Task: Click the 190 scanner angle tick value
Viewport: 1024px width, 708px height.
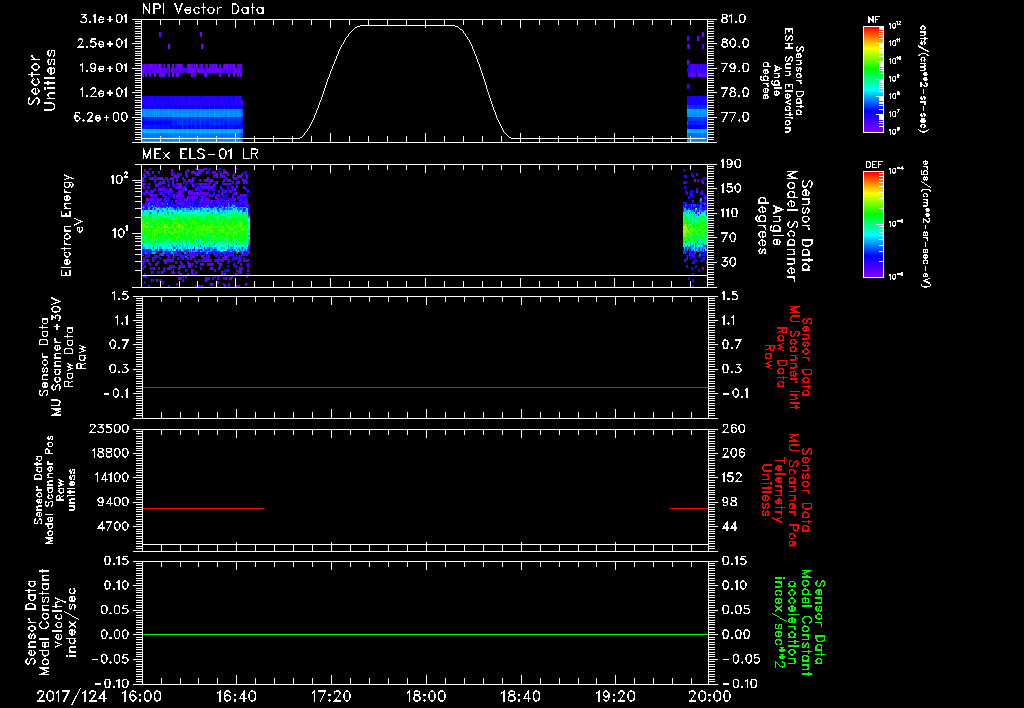Action: click(x=731, y=164)
